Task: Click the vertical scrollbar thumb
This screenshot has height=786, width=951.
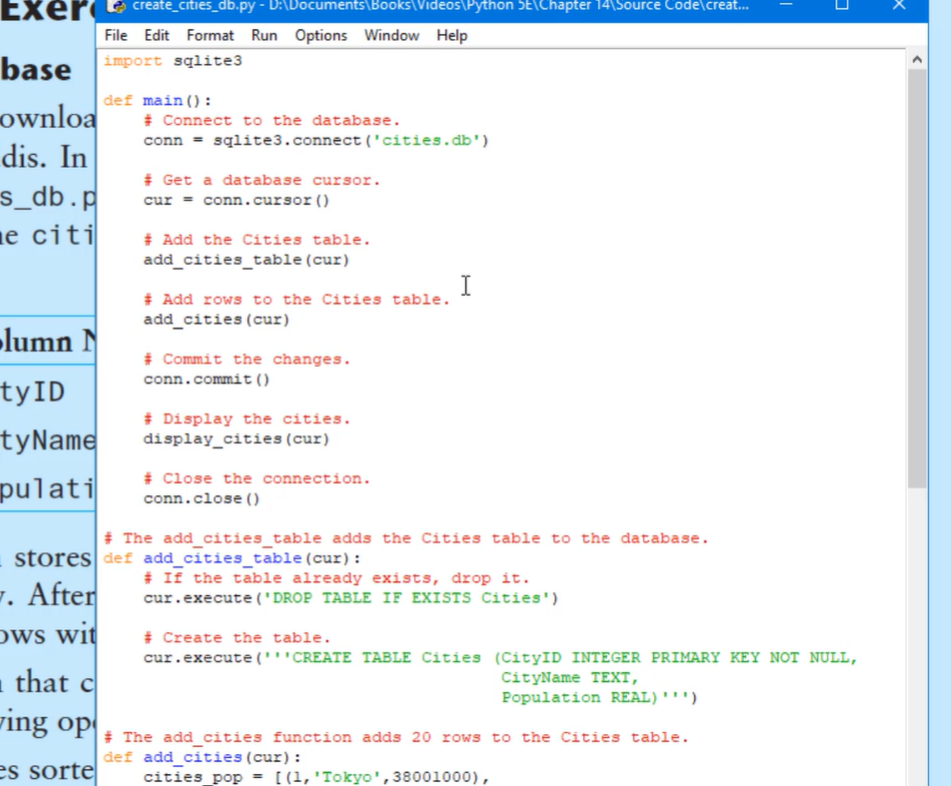Action: point(917,278)
